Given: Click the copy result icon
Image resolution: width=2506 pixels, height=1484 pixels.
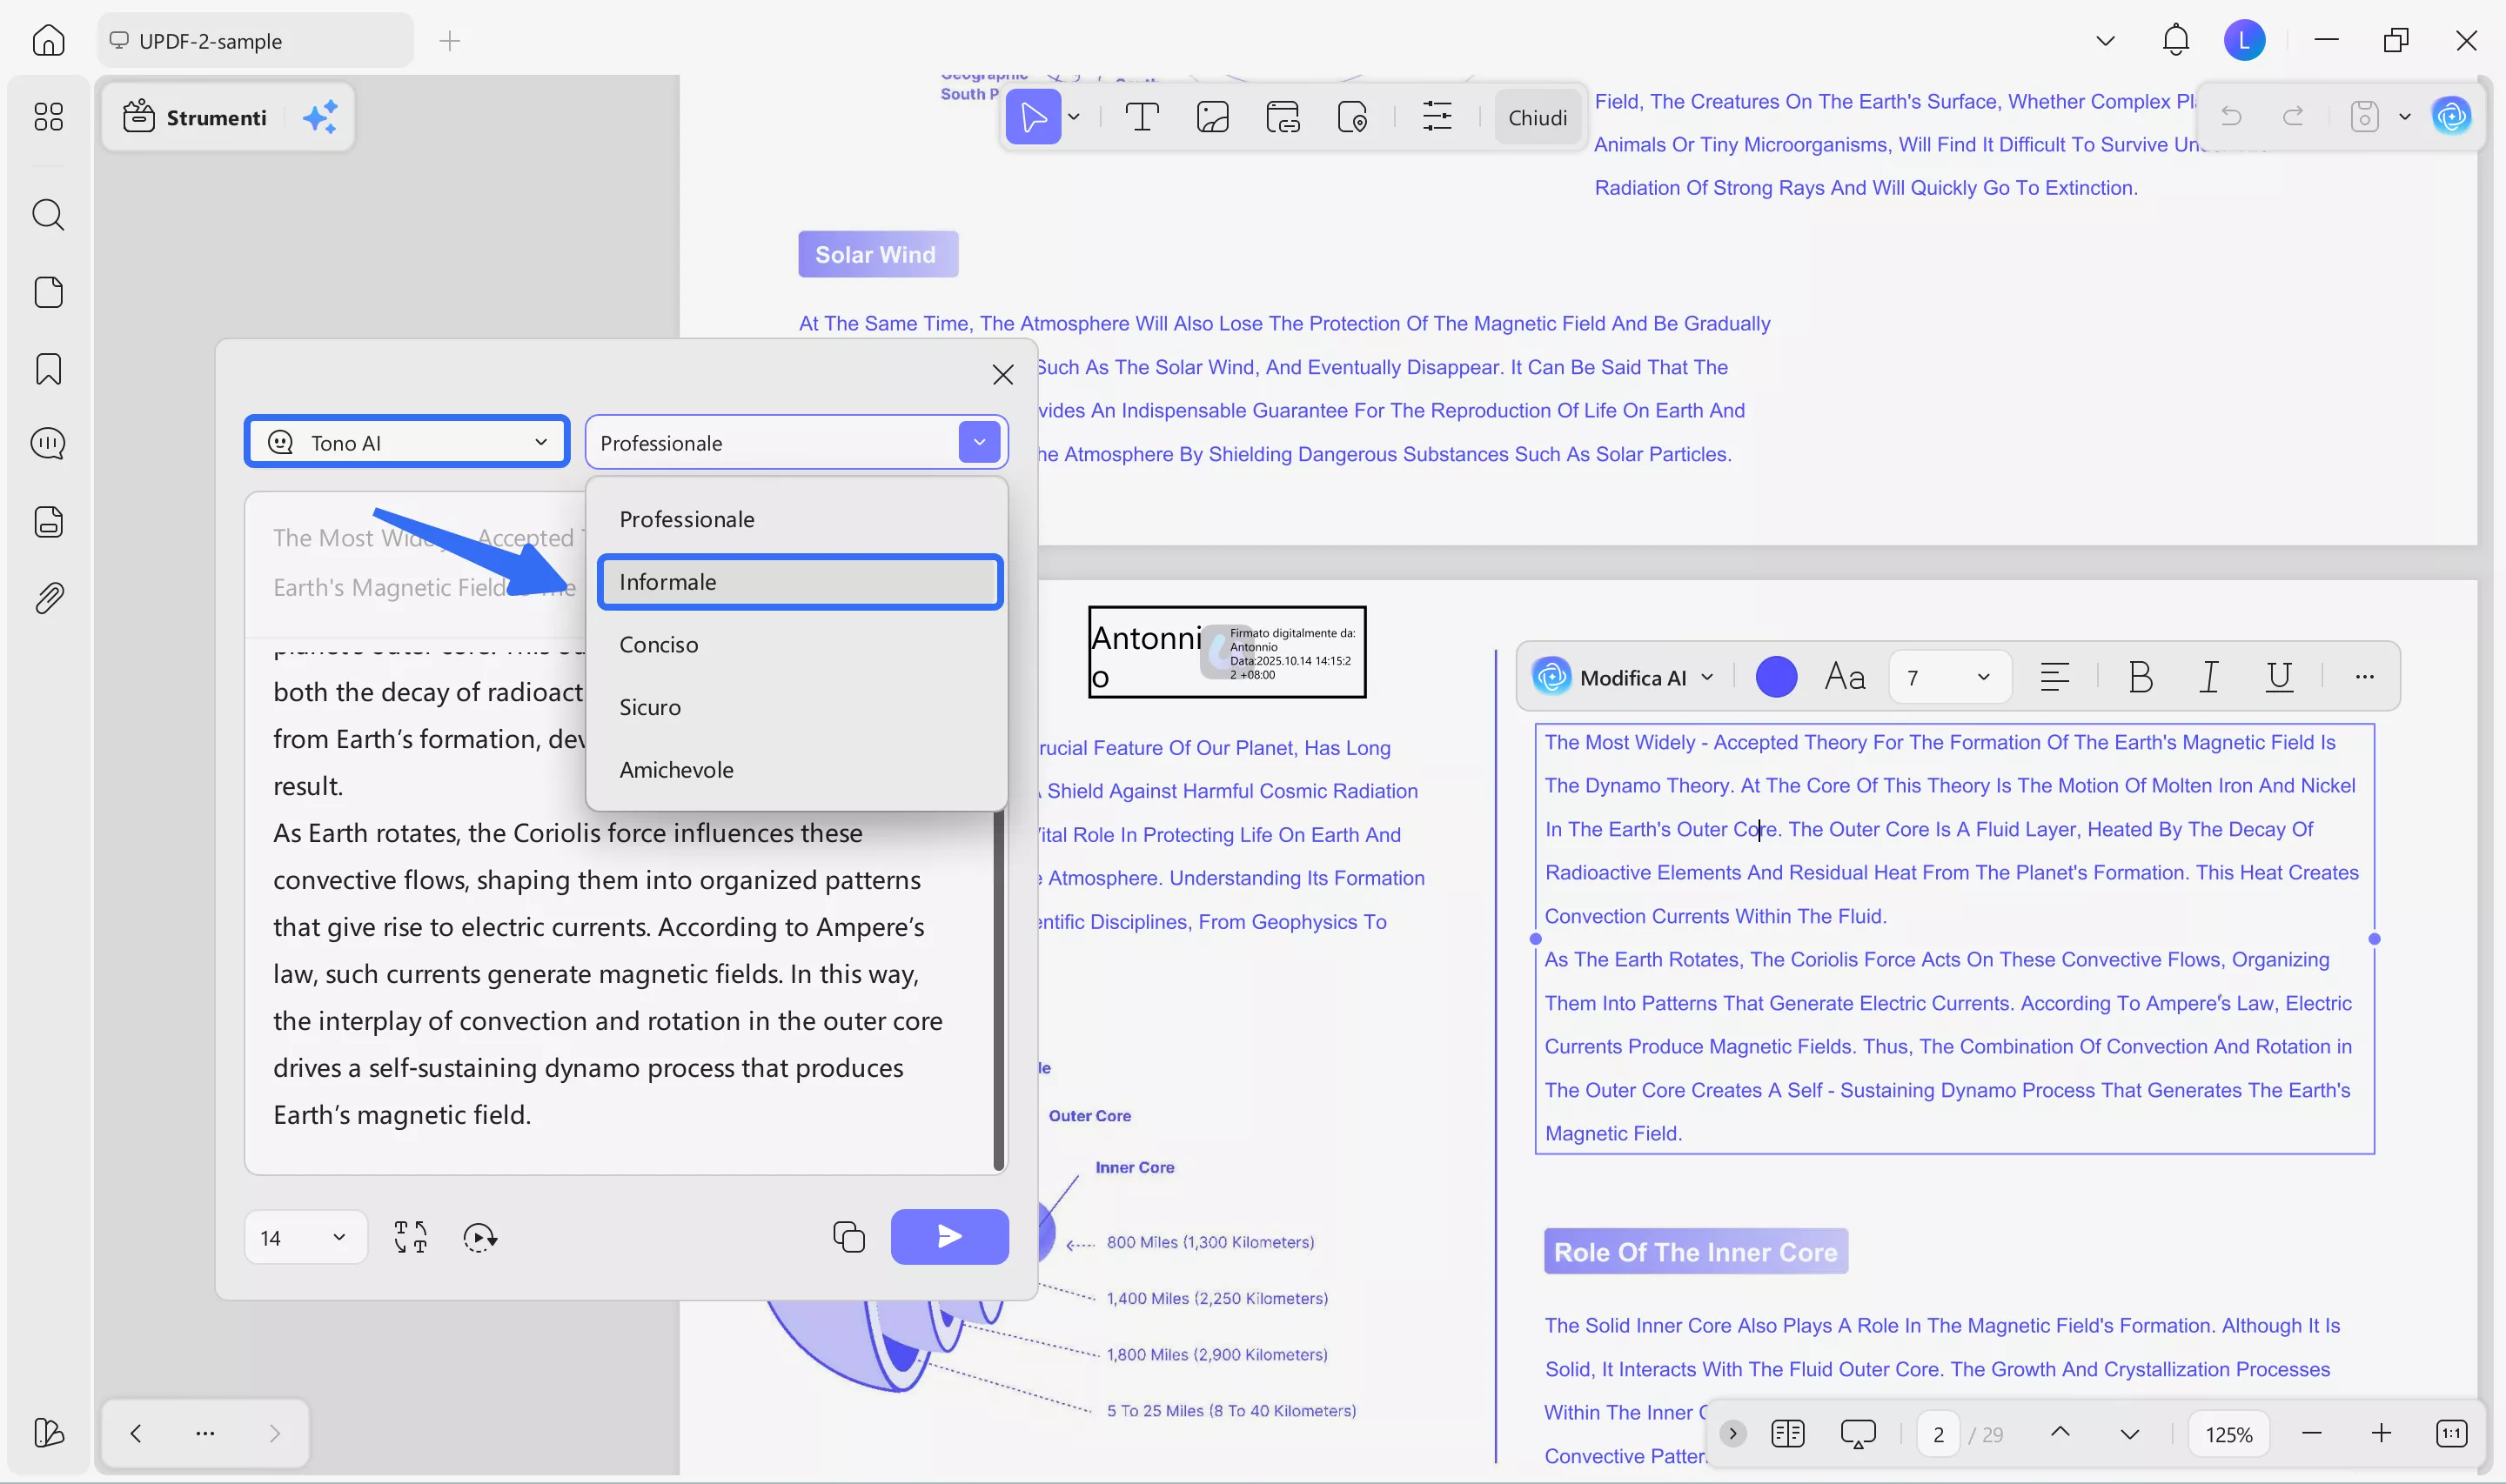Looking at the screenshot, I should pos(848,1237).
